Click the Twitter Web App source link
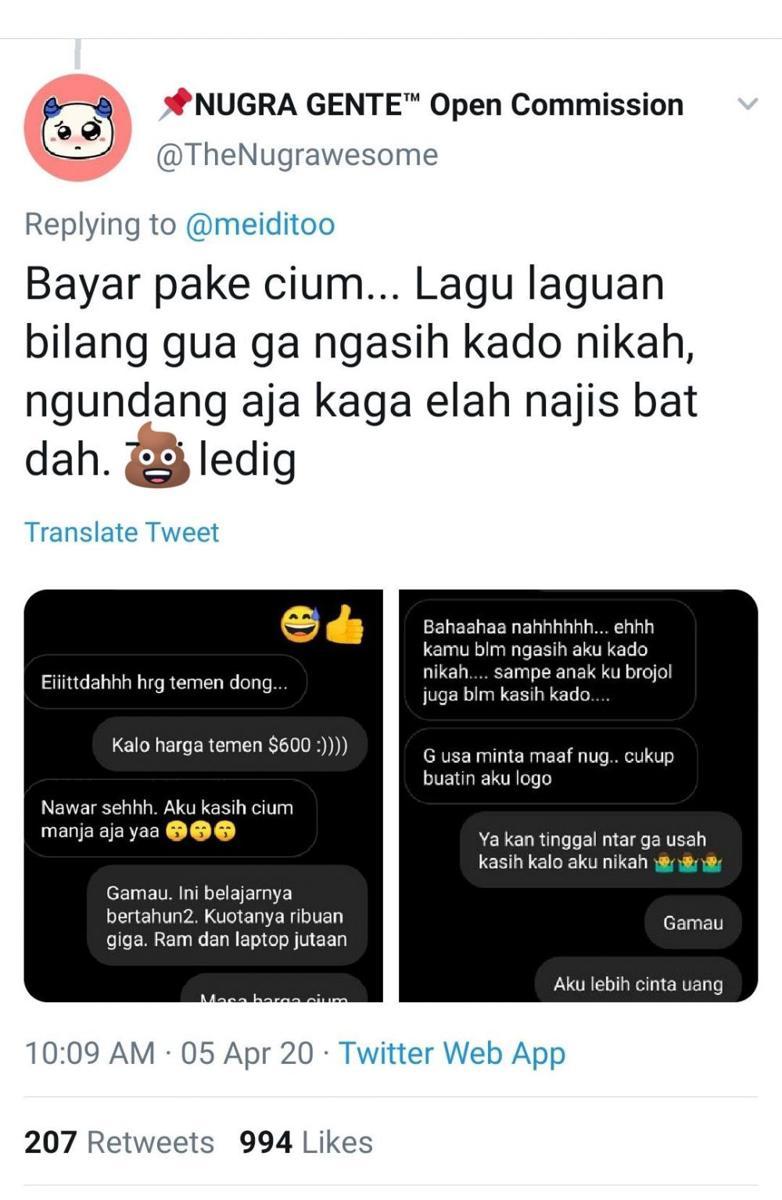Screen dimensions: 782x1200 452,1053
